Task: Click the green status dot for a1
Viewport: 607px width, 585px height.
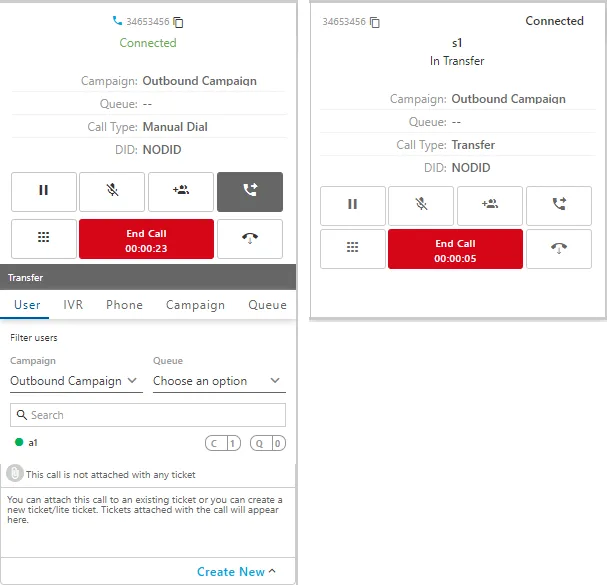Action: click(x=19, y=442)
